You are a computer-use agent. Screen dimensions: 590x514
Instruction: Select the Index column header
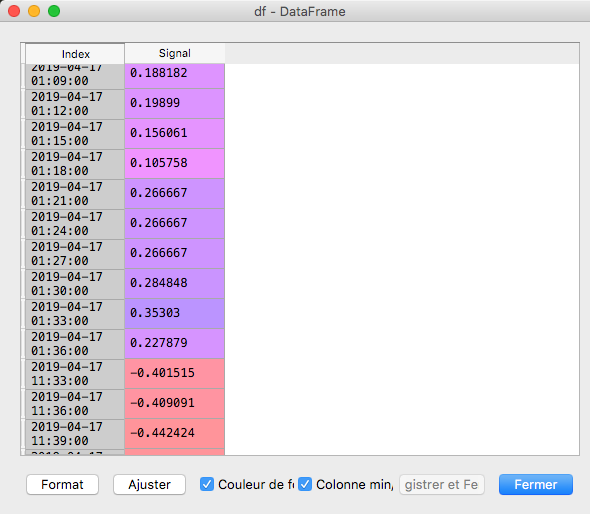tap(75, 54)
